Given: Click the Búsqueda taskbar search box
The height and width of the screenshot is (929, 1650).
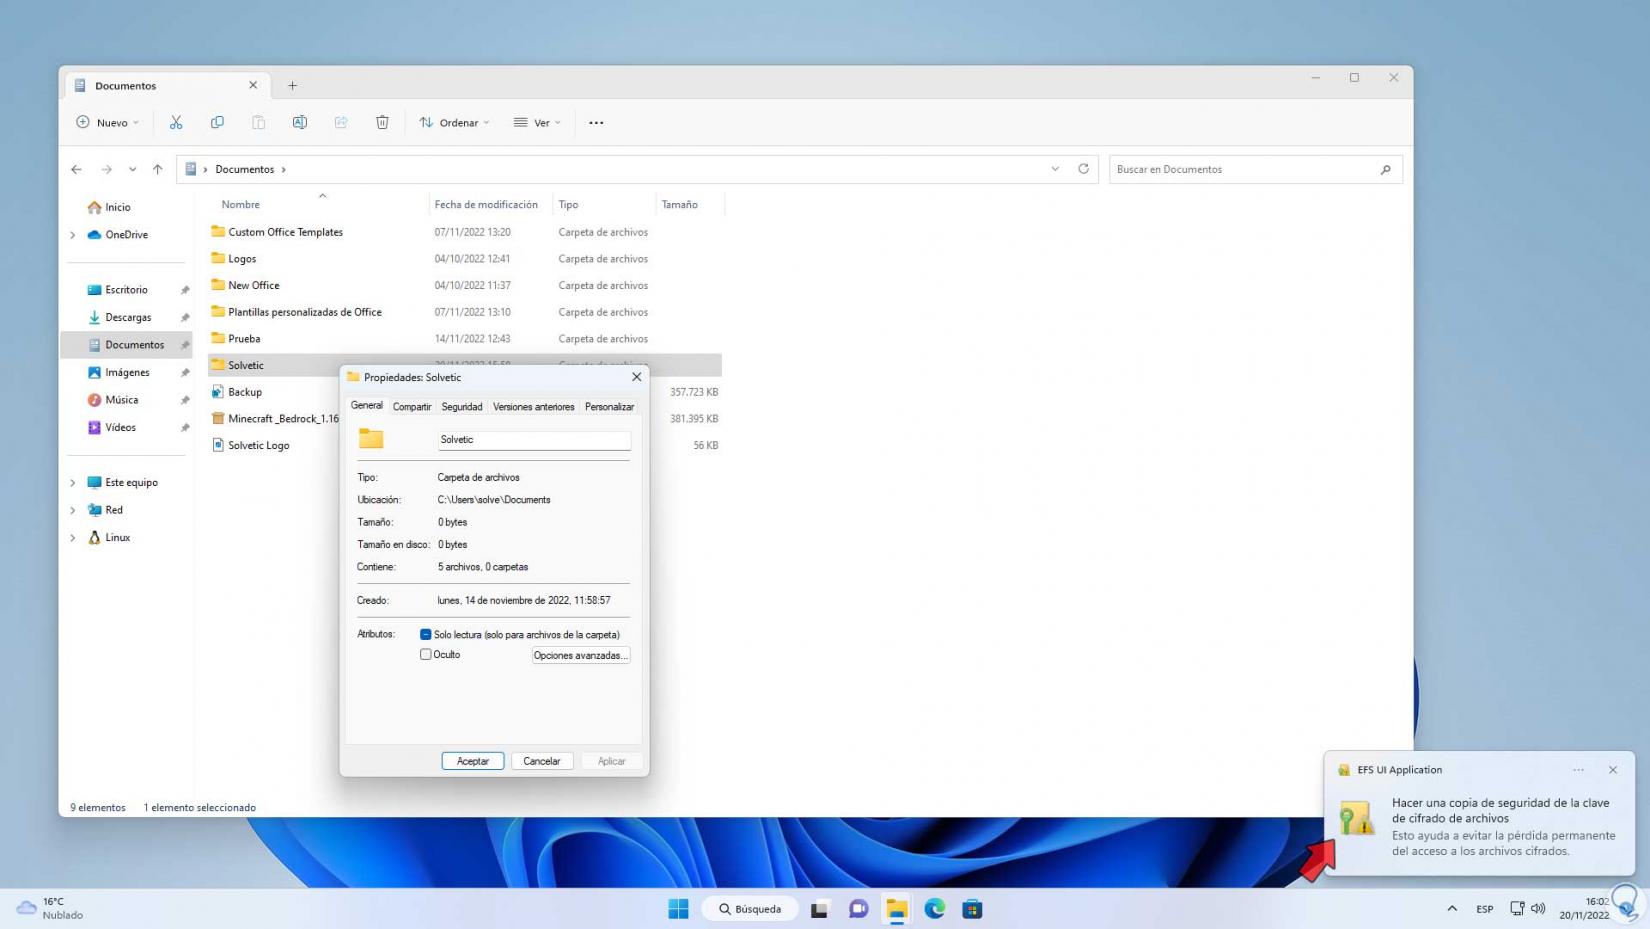Looking at the screenshot, I should pyautogui.click(x=751, y=909).
